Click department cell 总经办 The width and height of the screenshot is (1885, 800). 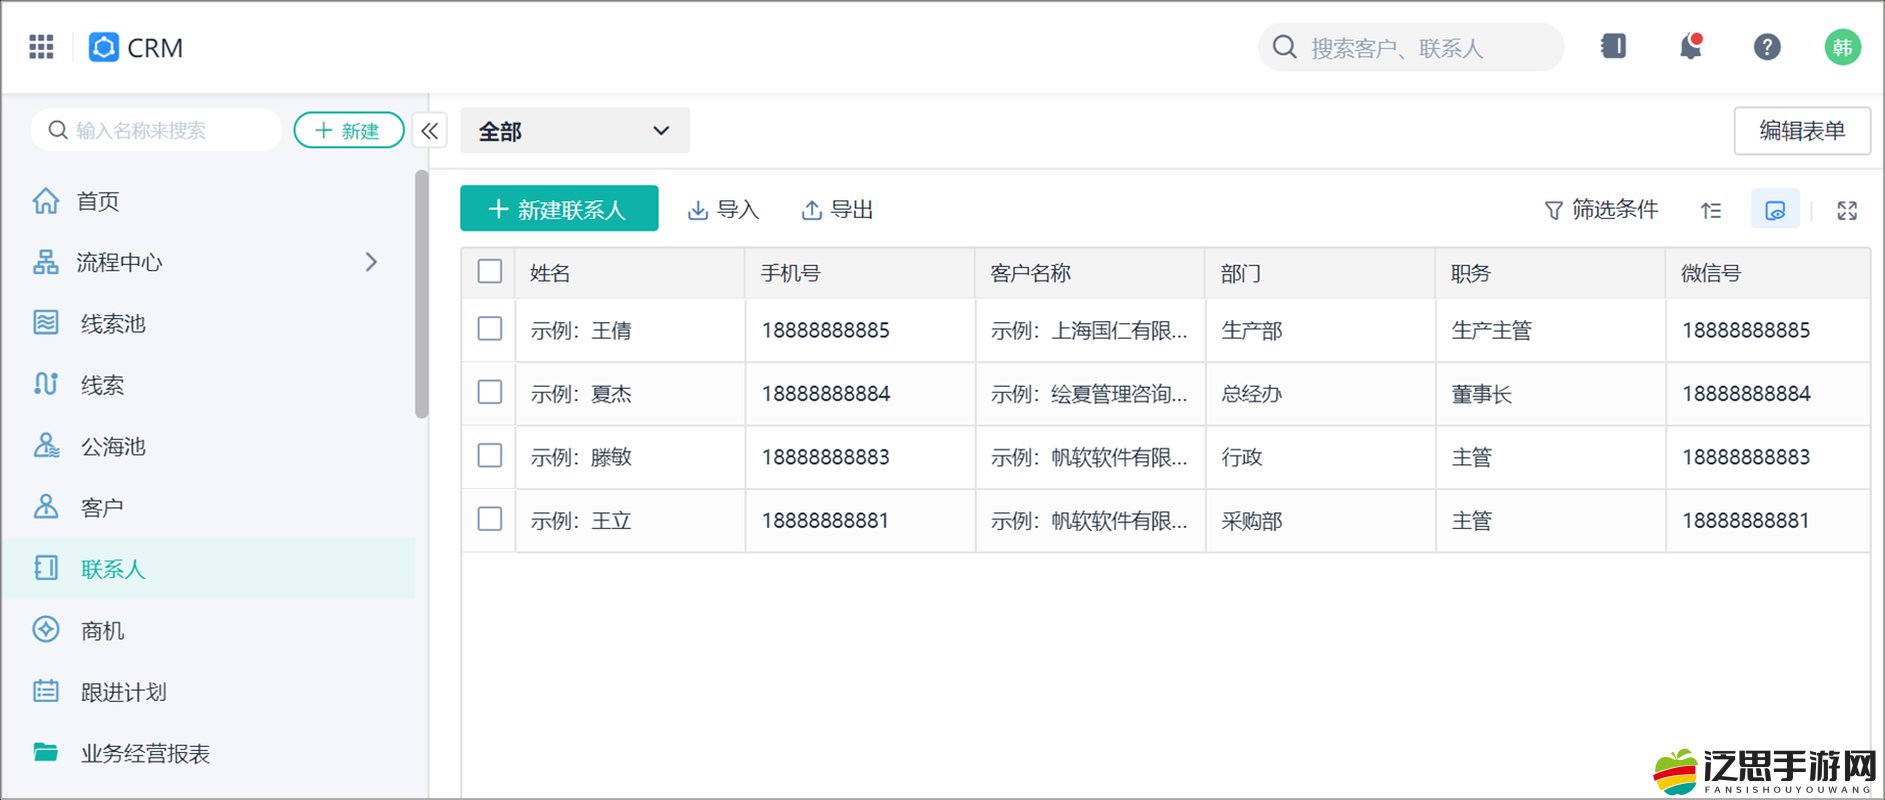[x=1252, y=394]
